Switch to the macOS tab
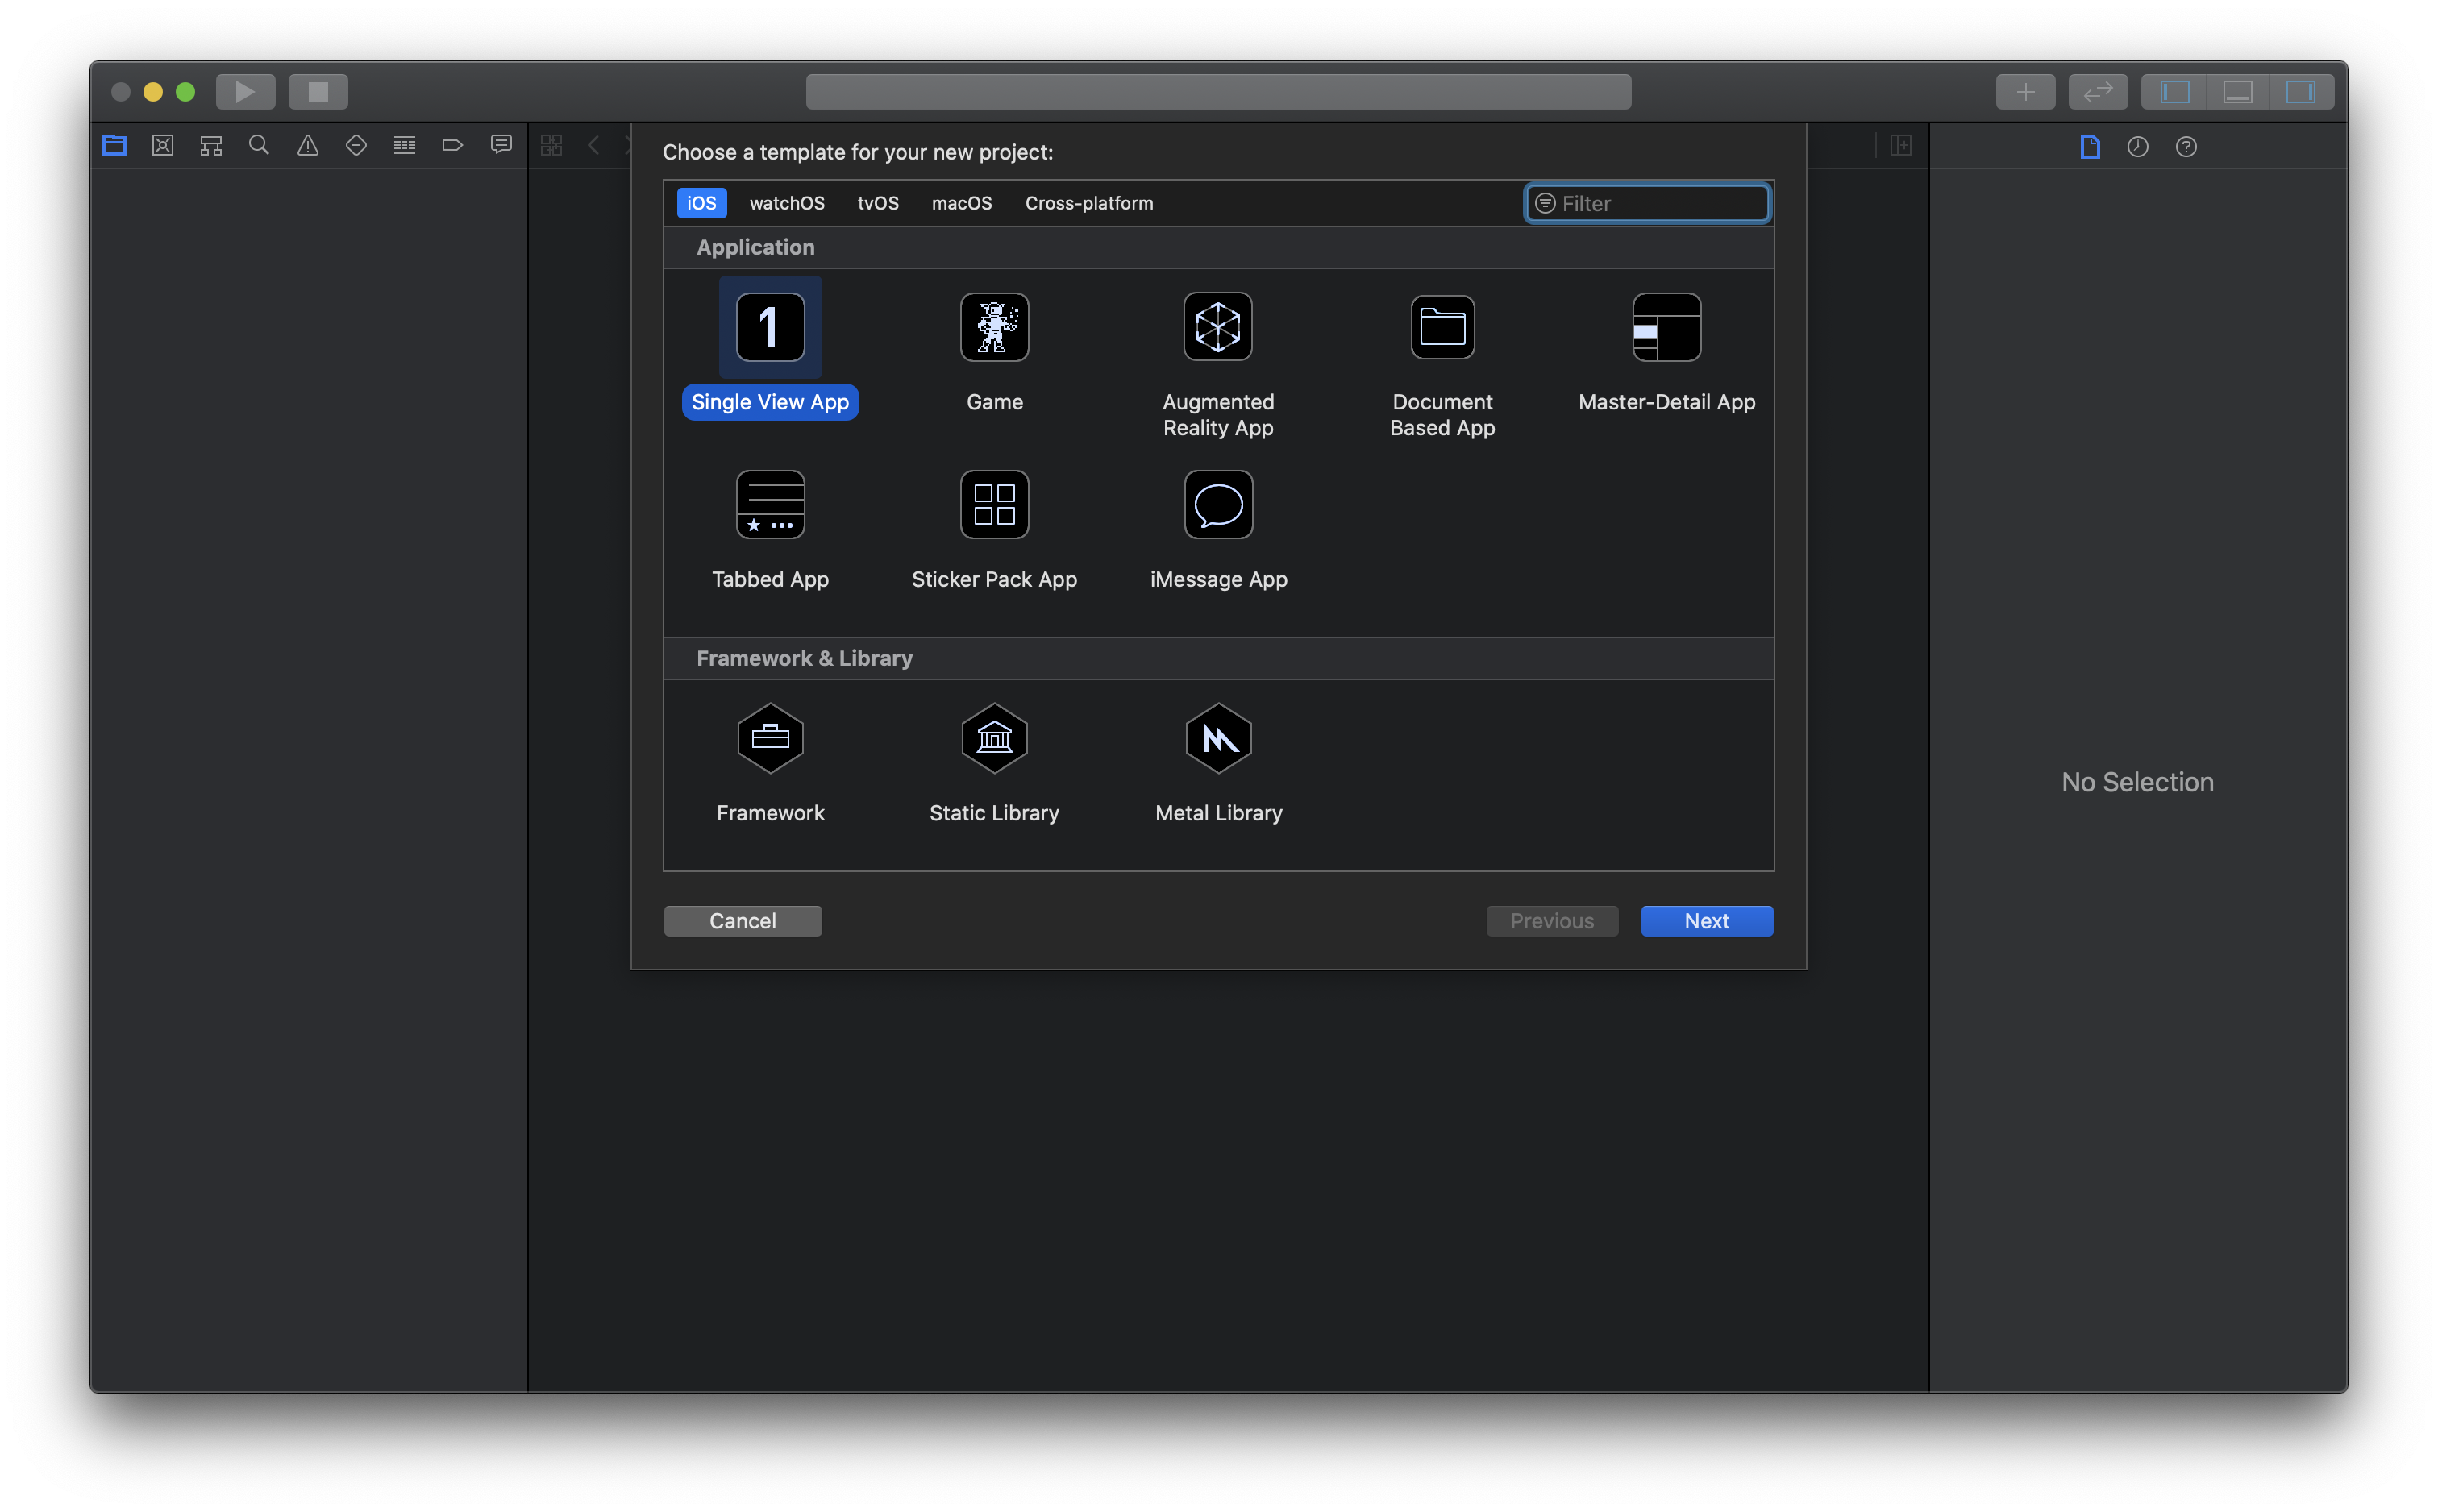 (x=961, y=203)
